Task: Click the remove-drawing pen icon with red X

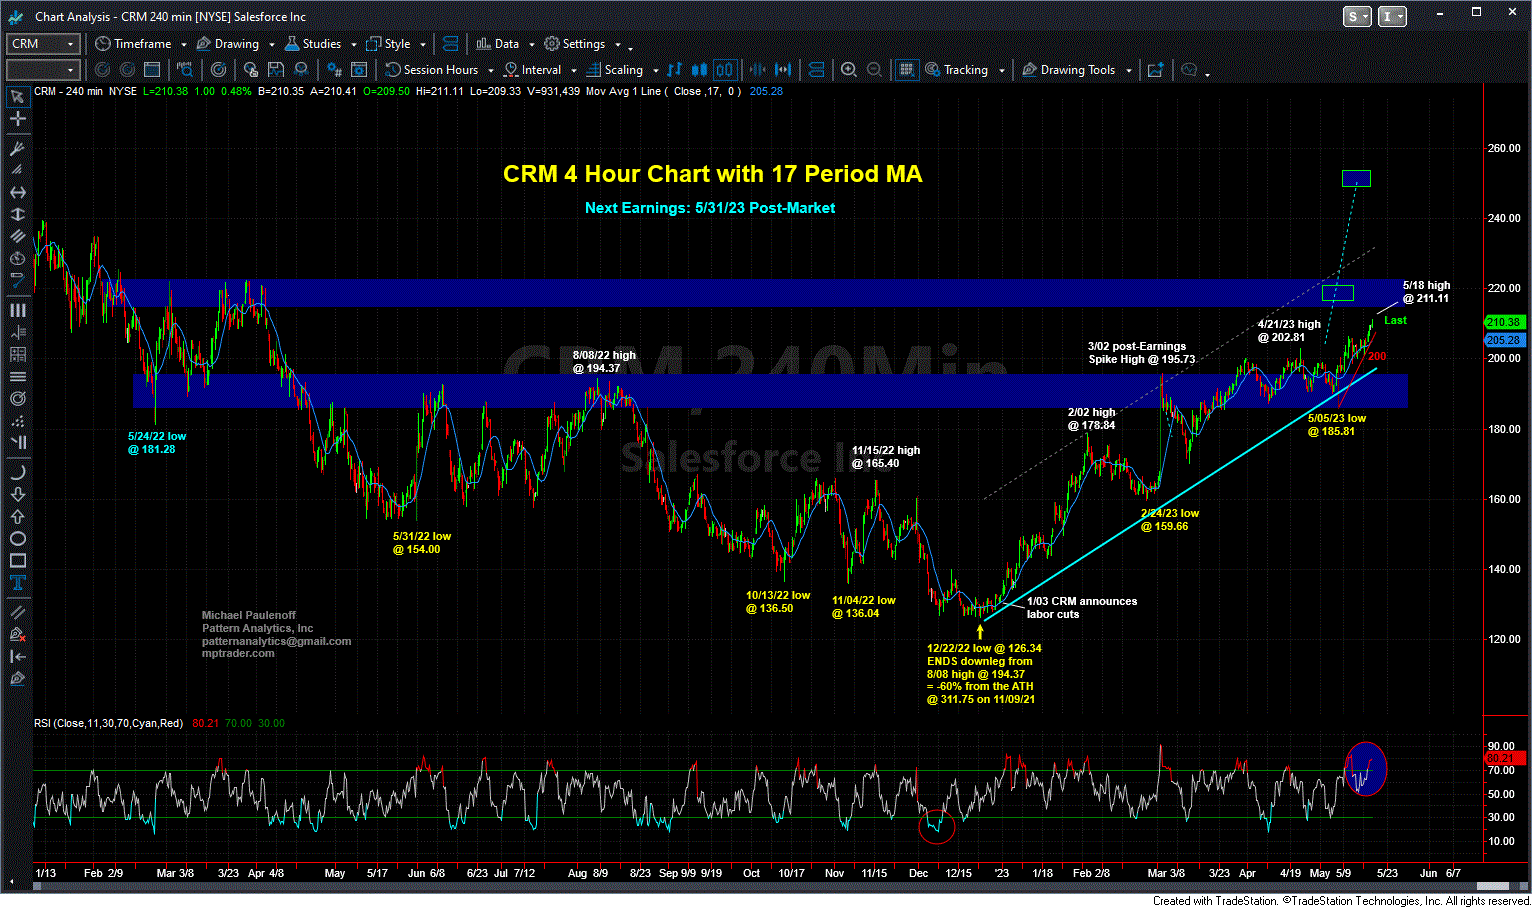Action: click(x=17, y=634)
